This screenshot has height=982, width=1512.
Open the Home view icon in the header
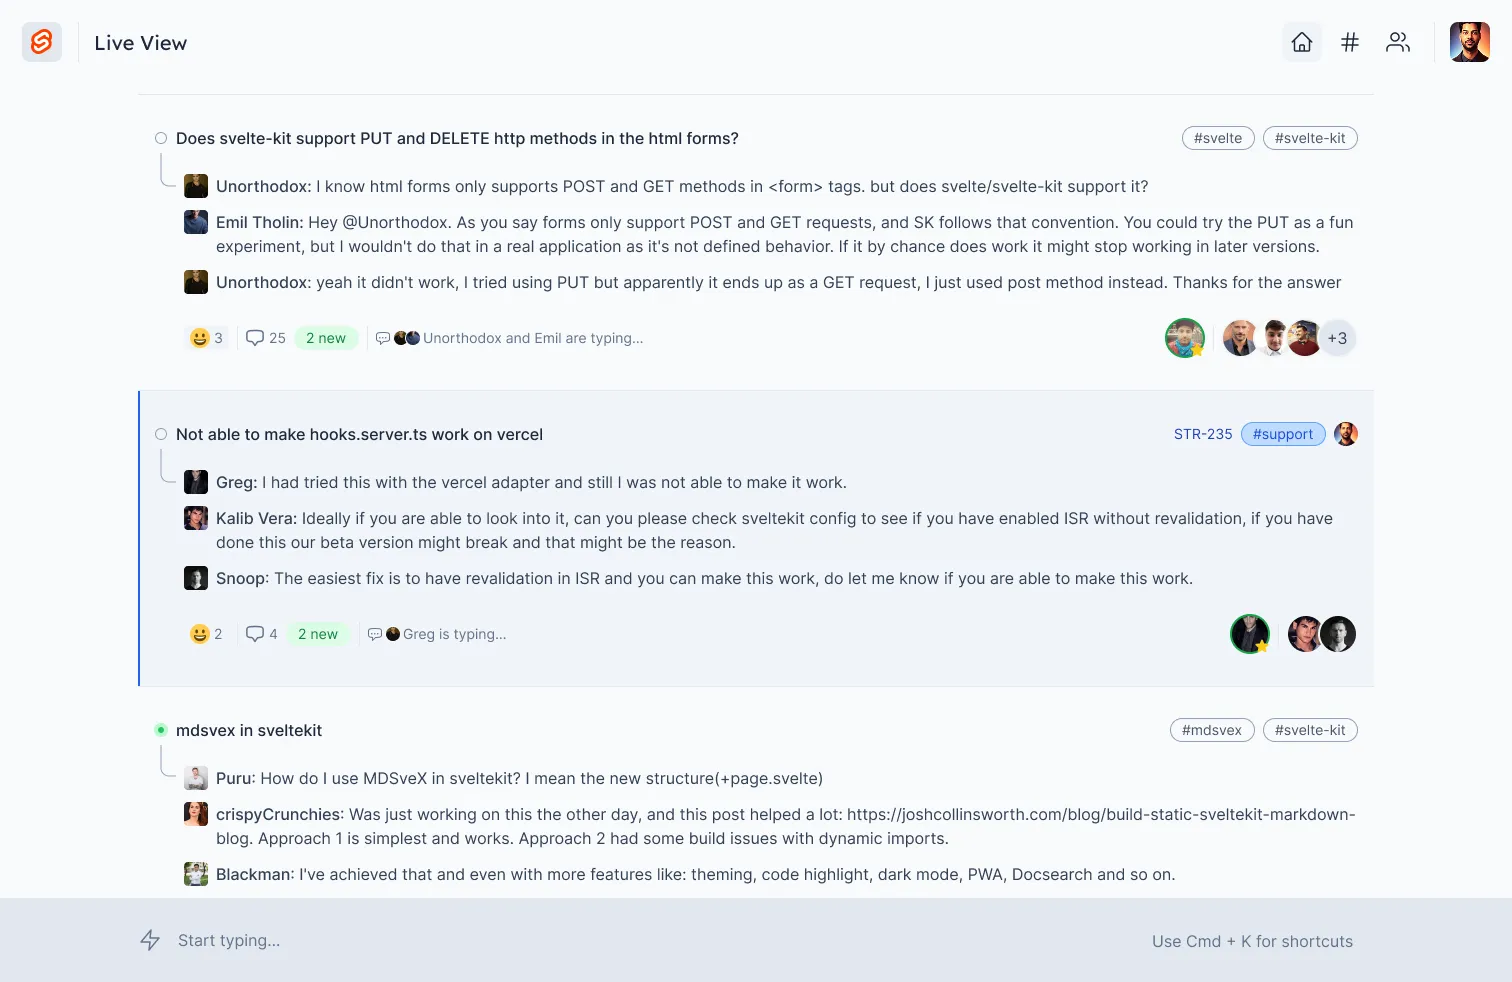click(1301, 42)
